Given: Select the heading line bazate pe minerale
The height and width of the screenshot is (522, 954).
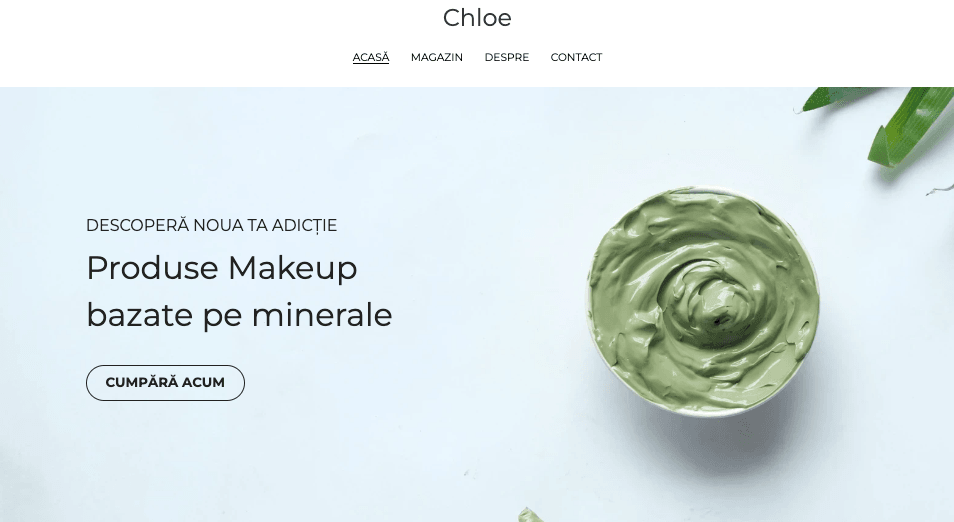Looking at the screenshot, I should click(x=239, y=315).
